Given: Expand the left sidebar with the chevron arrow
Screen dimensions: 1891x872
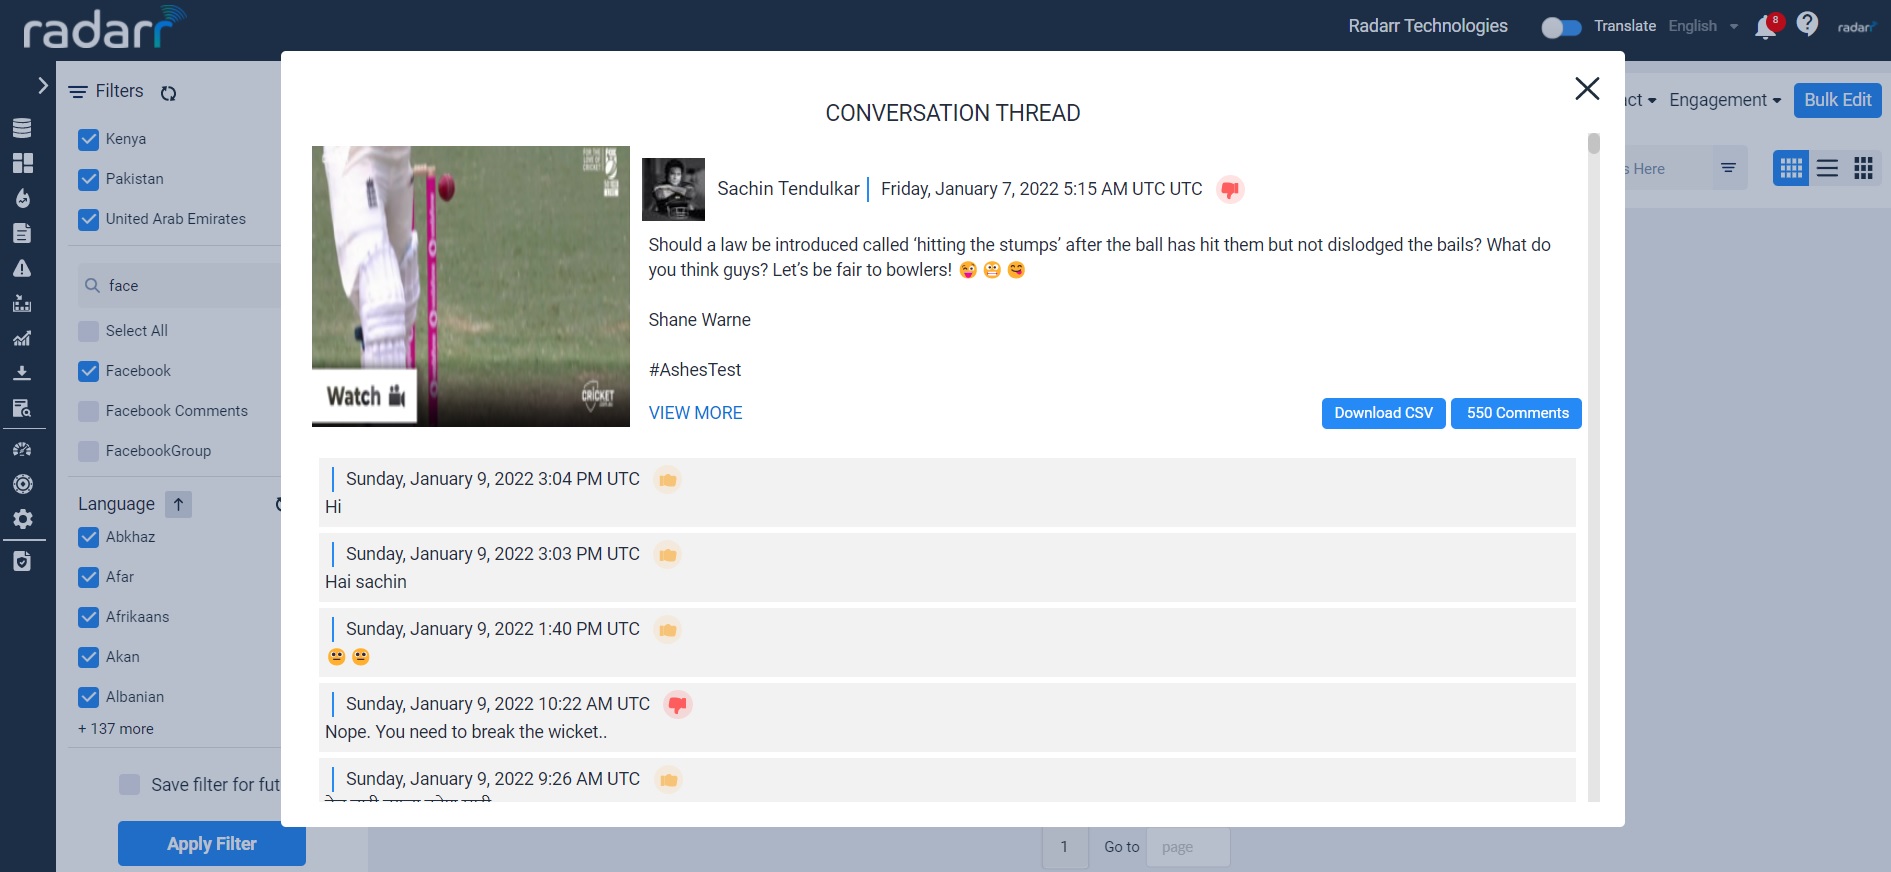Looking at the screenshot, I should pyautogui.click(x=42, y=86).
